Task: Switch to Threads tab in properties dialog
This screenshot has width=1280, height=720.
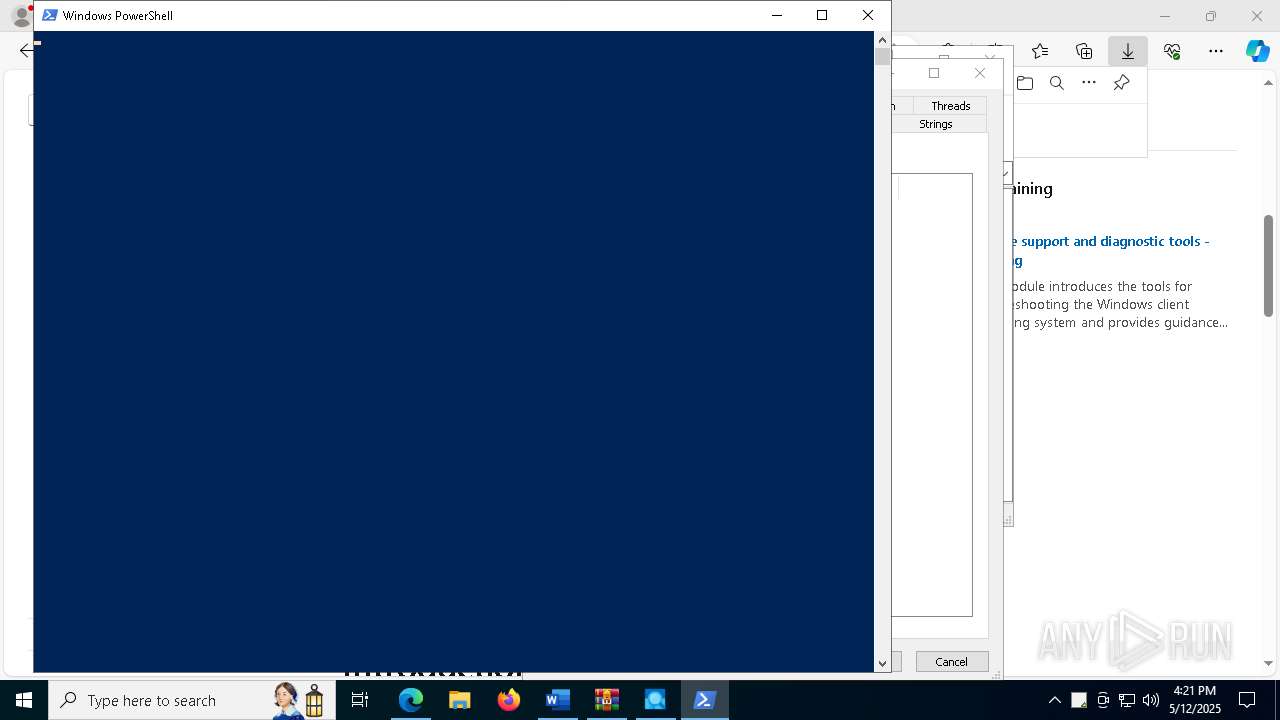Action: click(x=950, y=105)
